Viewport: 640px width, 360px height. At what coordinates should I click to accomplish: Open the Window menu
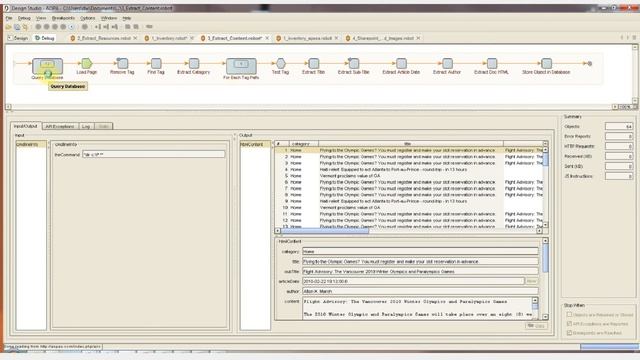click(x=109, y=18)
